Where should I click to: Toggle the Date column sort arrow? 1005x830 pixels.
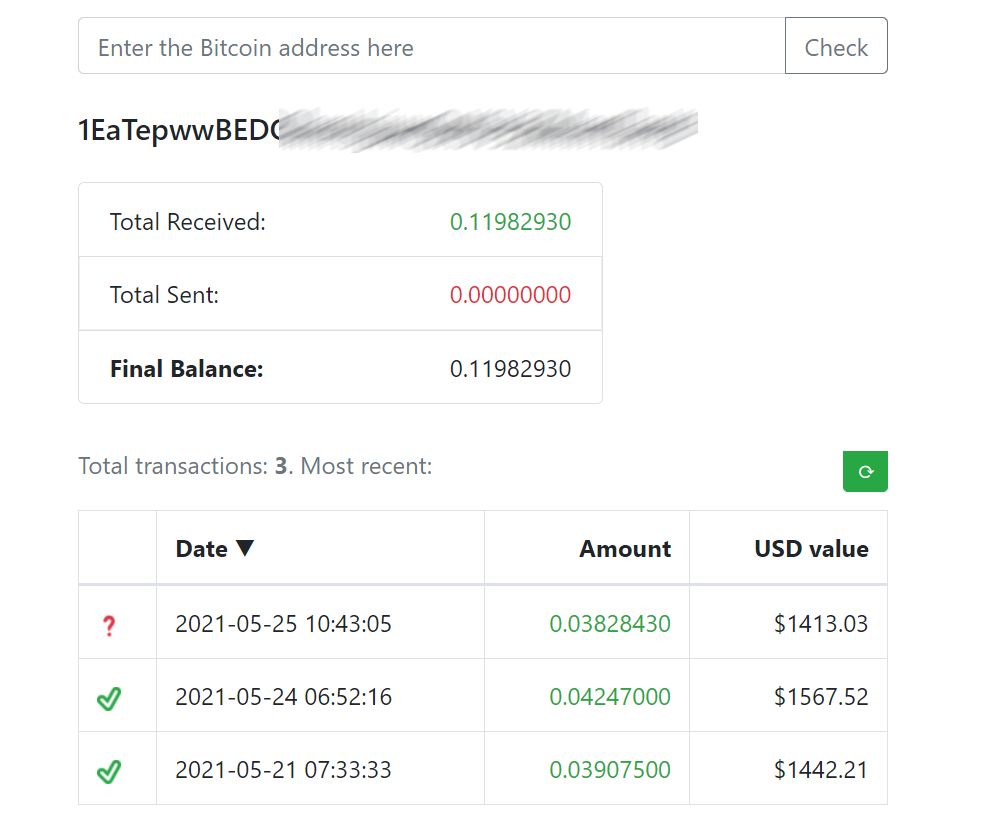tap(245, 548)
